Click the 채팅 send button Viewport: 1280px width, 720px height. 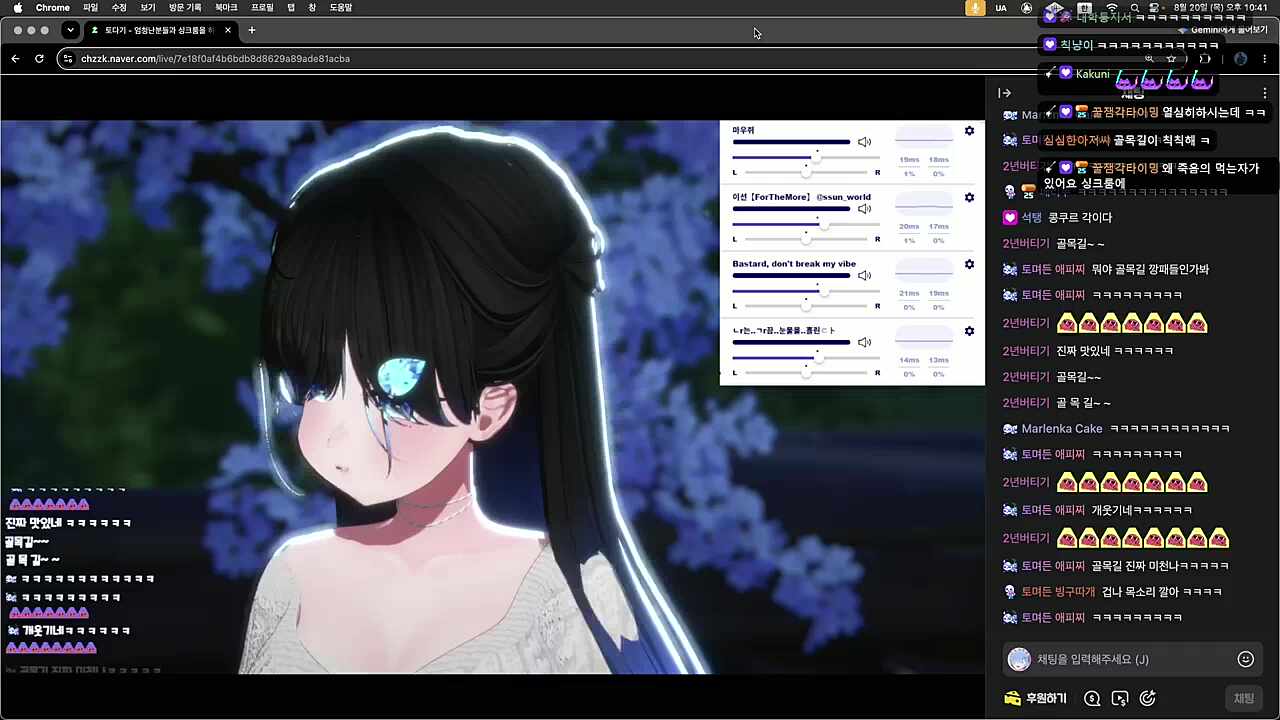(1244, 698)
